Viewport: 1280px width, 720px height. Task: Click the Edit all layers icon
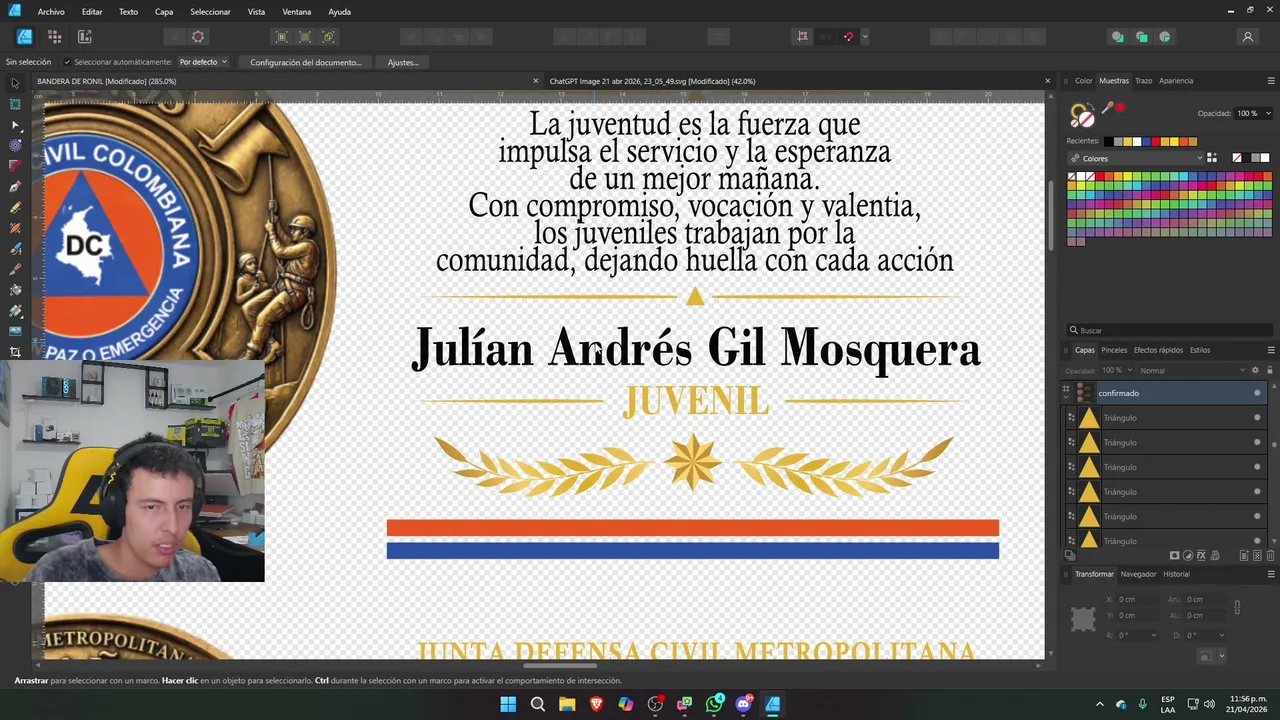tap(1070, 555)
